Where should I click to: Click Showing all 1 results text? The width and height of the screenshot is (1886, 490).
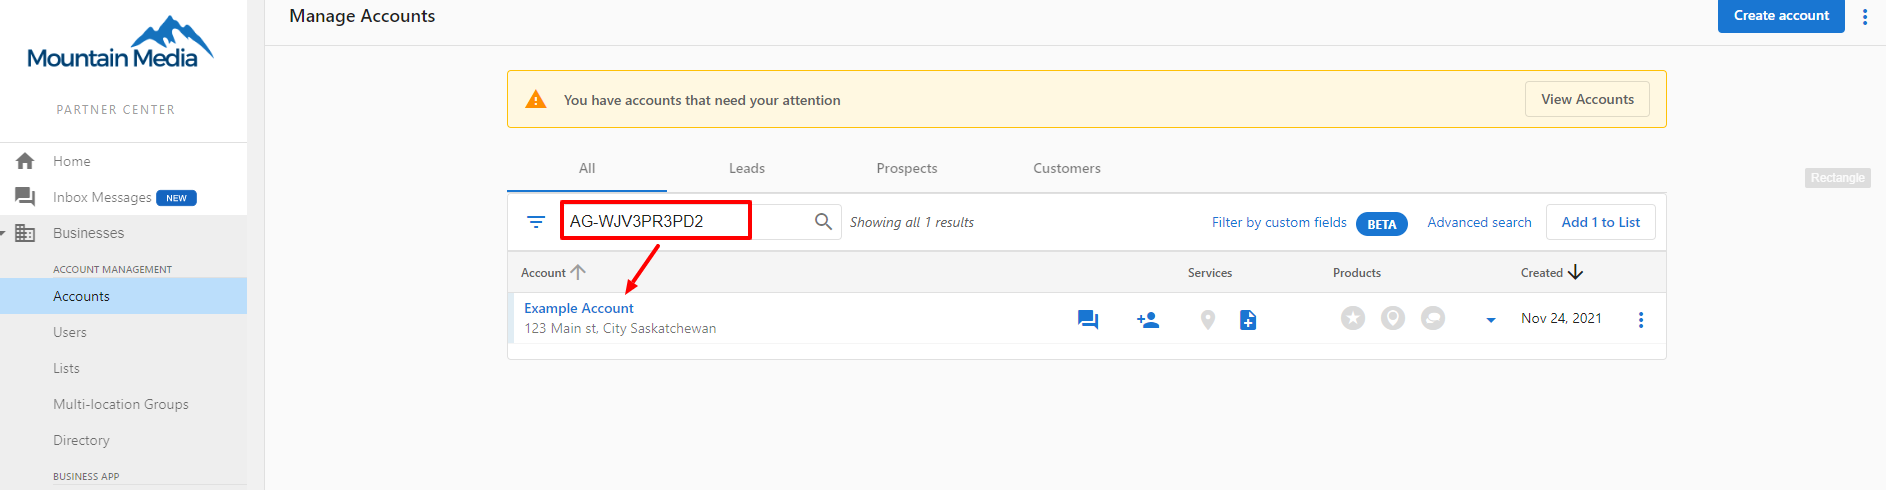point(912,222)
